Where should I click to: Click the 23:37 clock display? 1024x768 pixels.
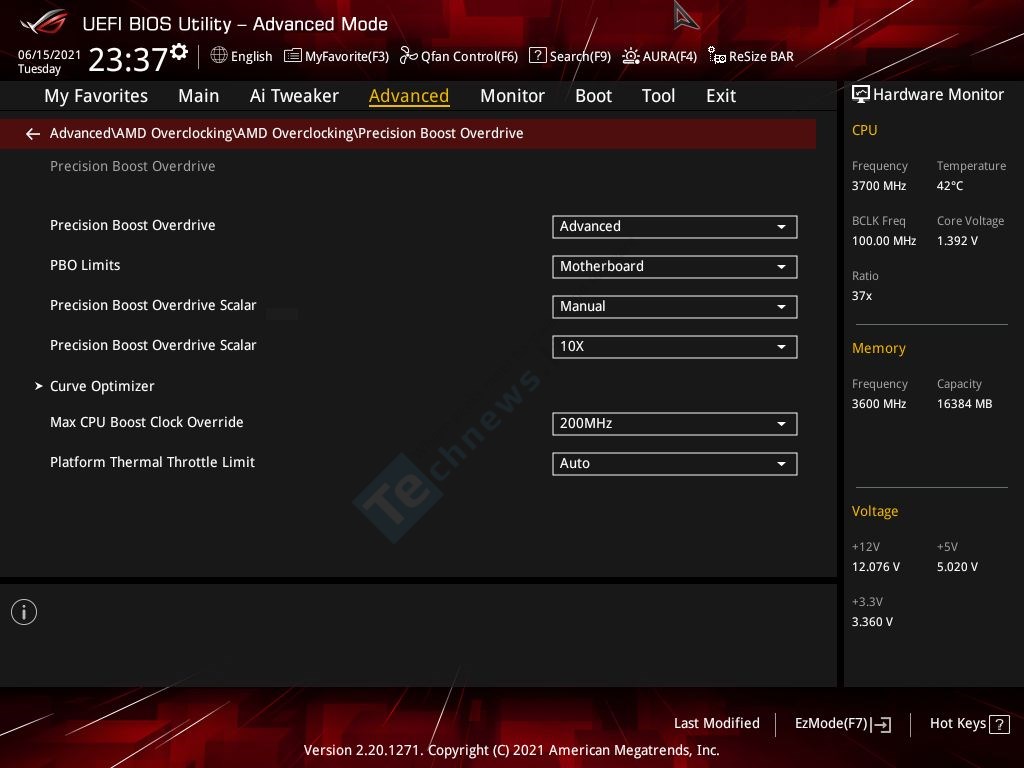pyautogui.click(x=128, y=59)
